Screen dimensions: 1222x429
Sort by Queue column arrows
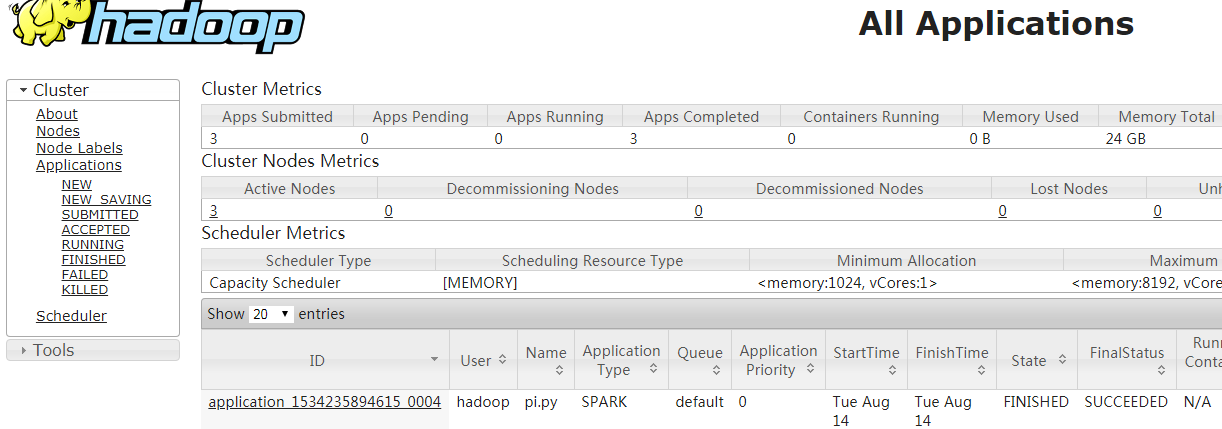coord(717,369)
